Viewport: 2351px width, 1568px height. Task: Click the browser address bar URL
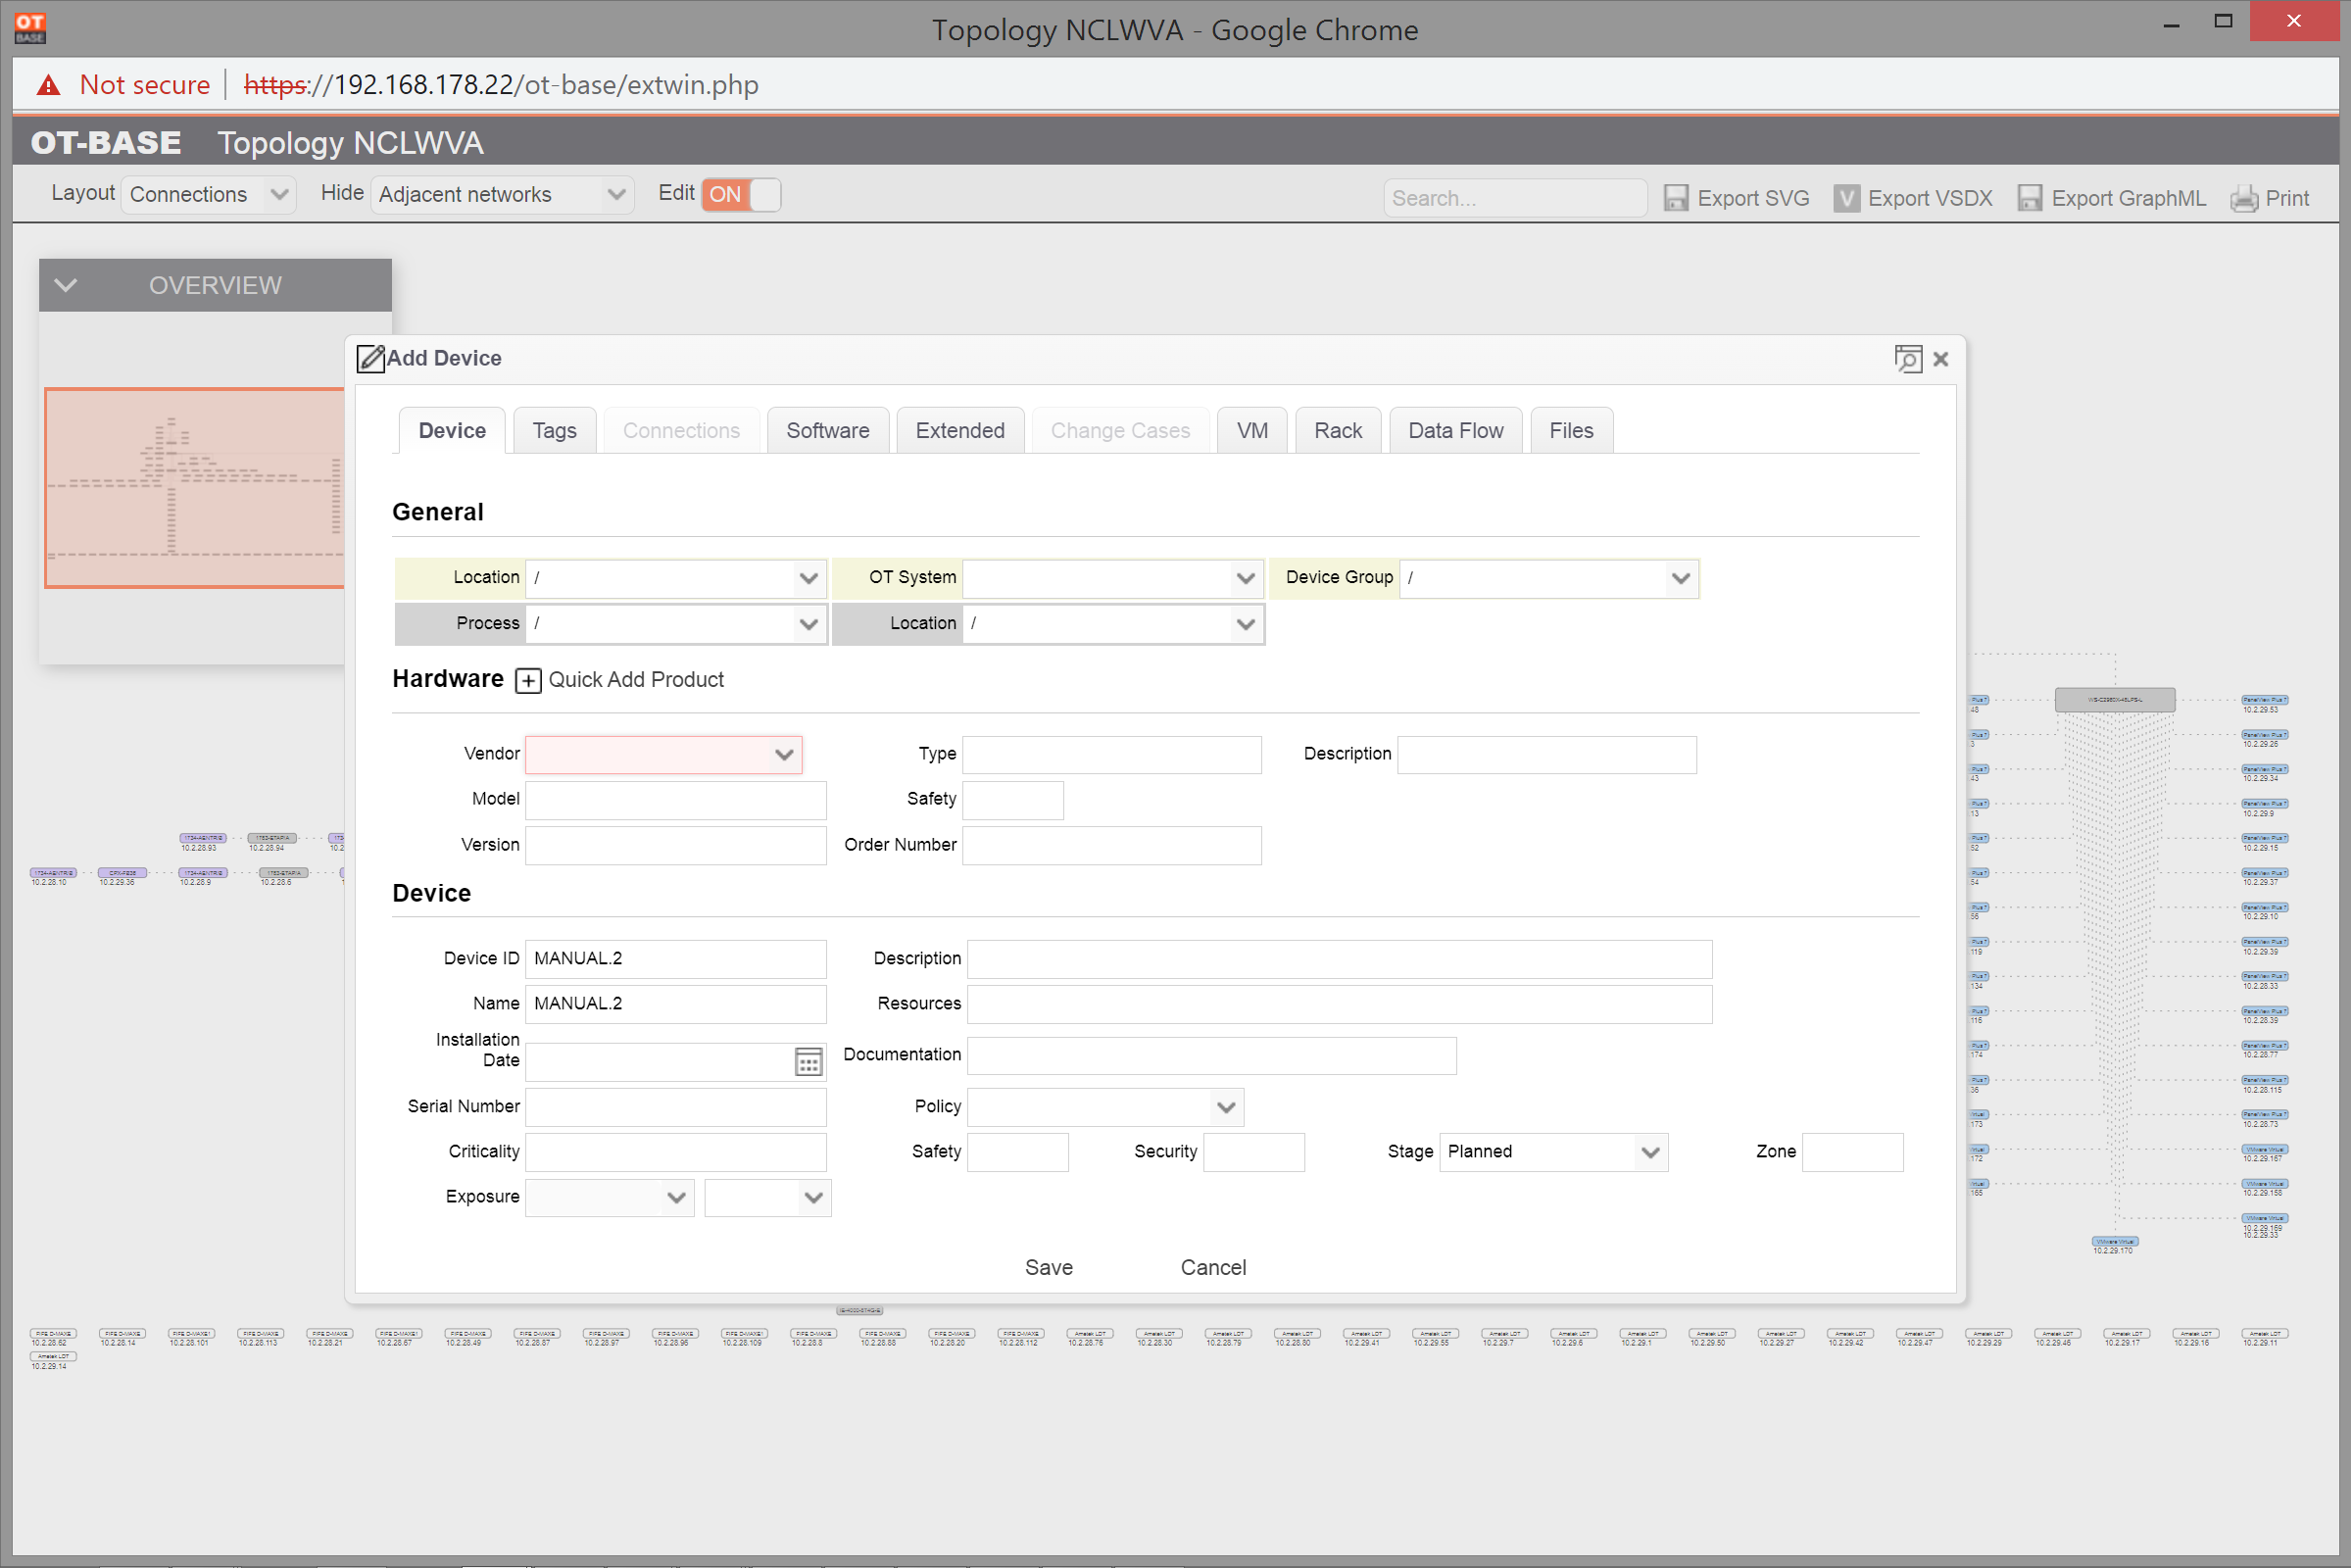[x=501, y=85]
